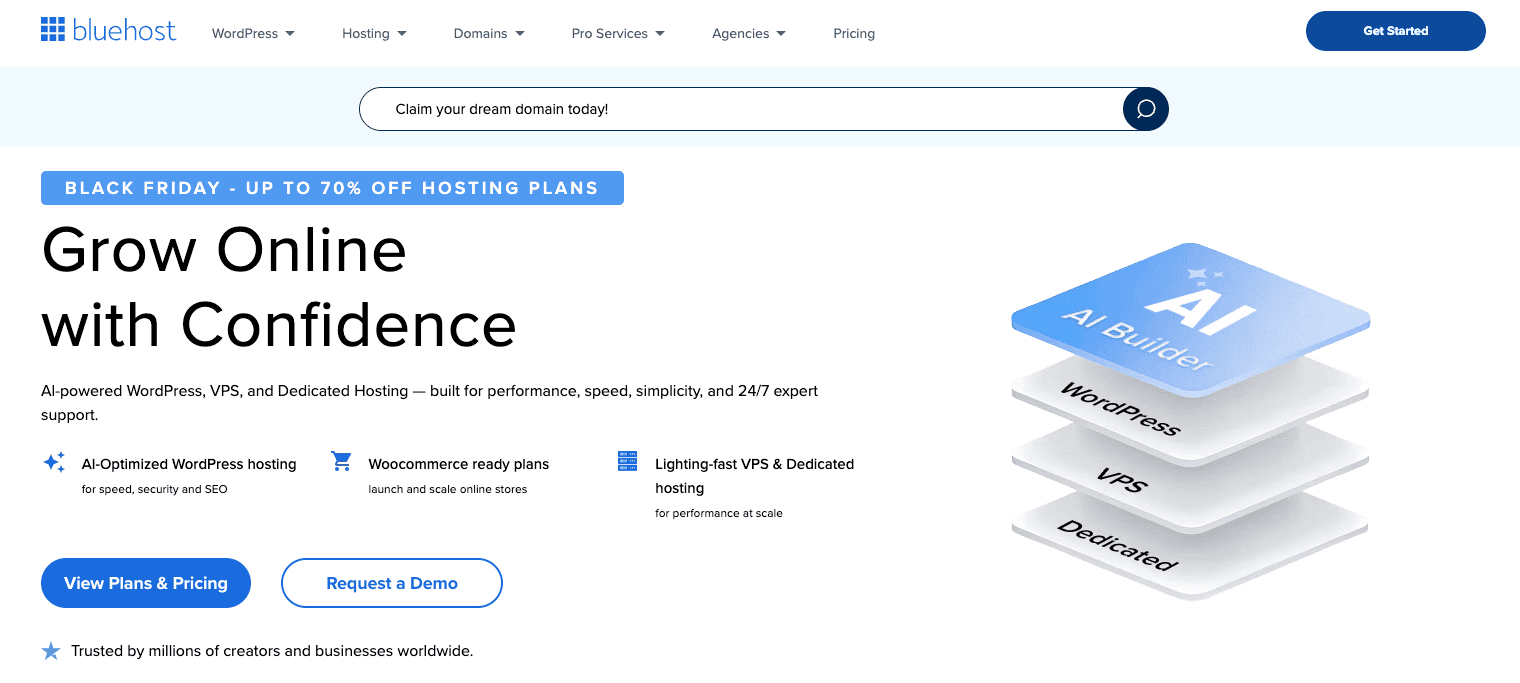Expand the Domains dropdown arrow
Screen dimensions: 1520x683
(520, 34)
